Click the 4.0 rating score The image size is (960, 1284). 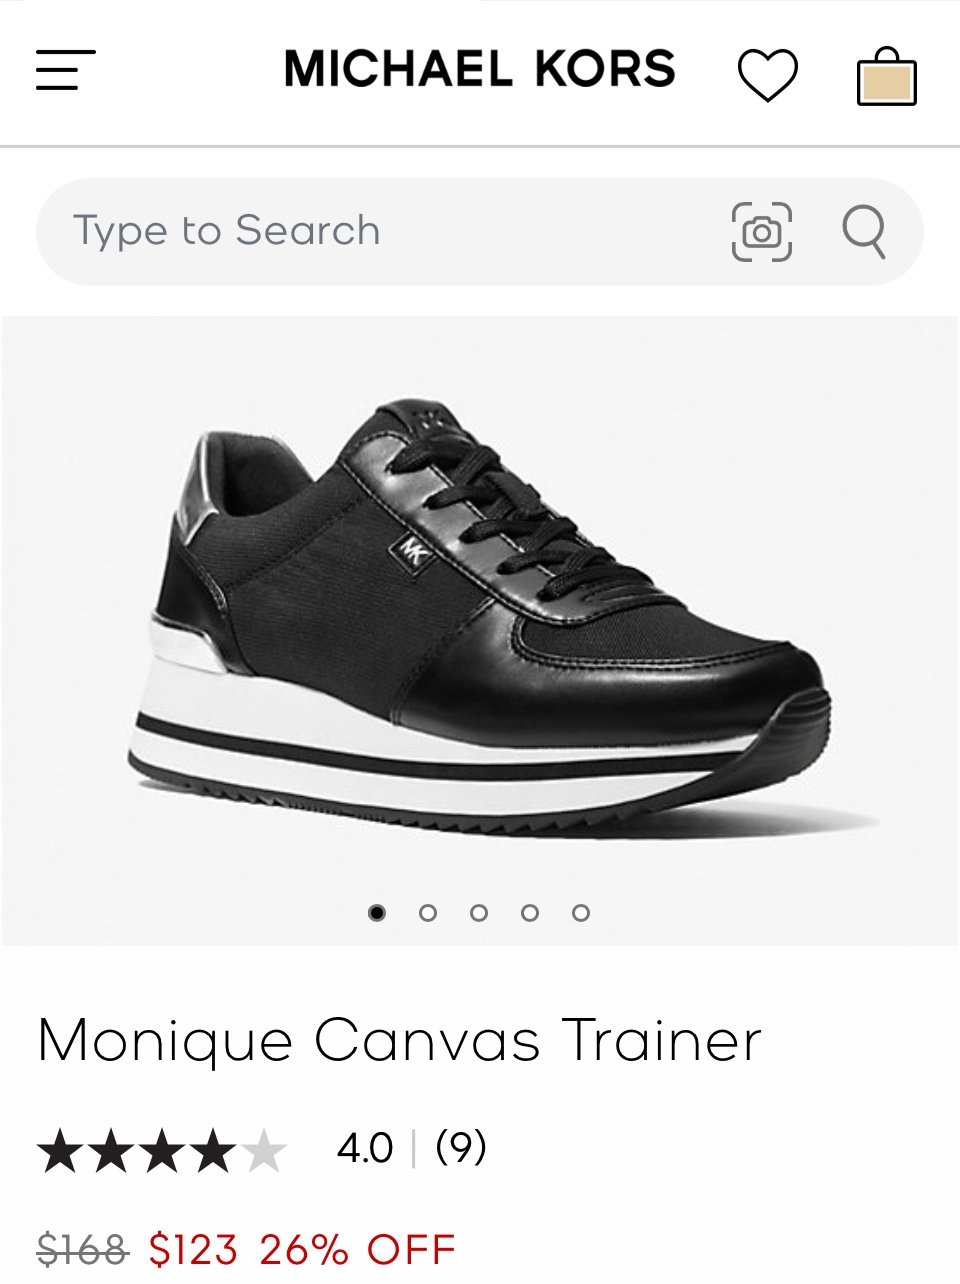pyautogui.click(x=365, y=1149)
